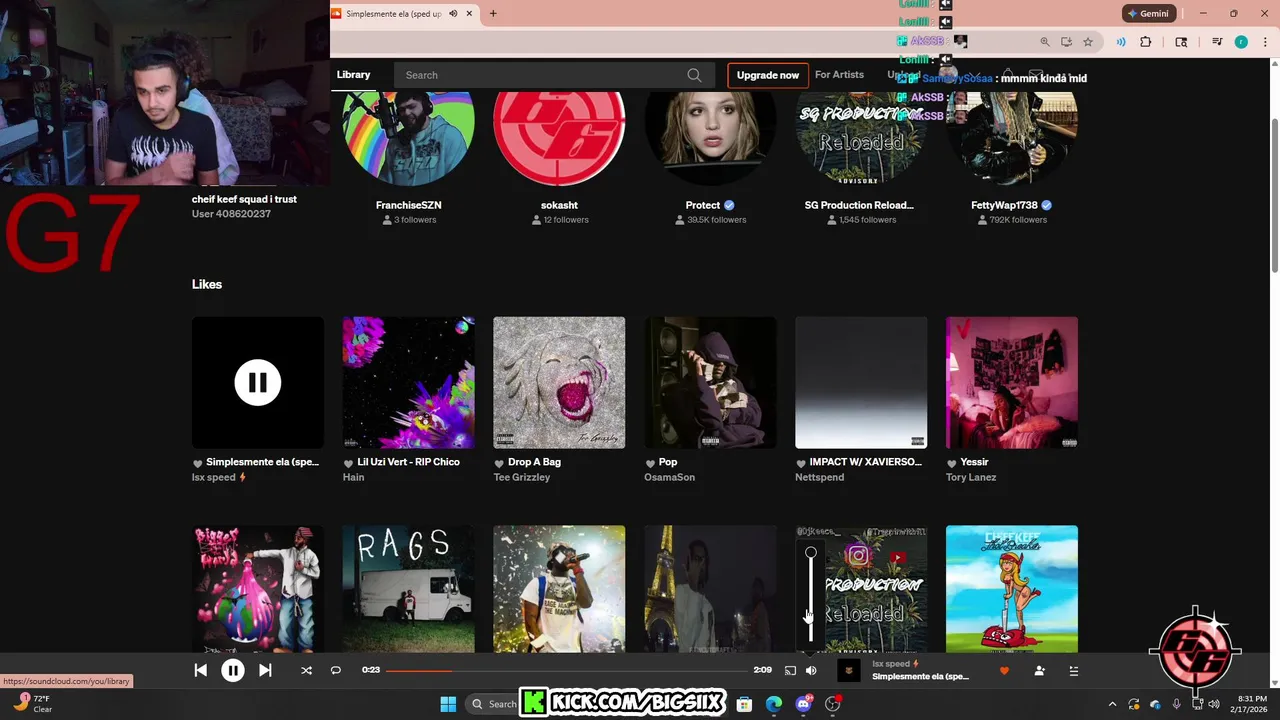Open Microsoft Edge from the taskbar
1280x720 pixels.
click(773, 704)
